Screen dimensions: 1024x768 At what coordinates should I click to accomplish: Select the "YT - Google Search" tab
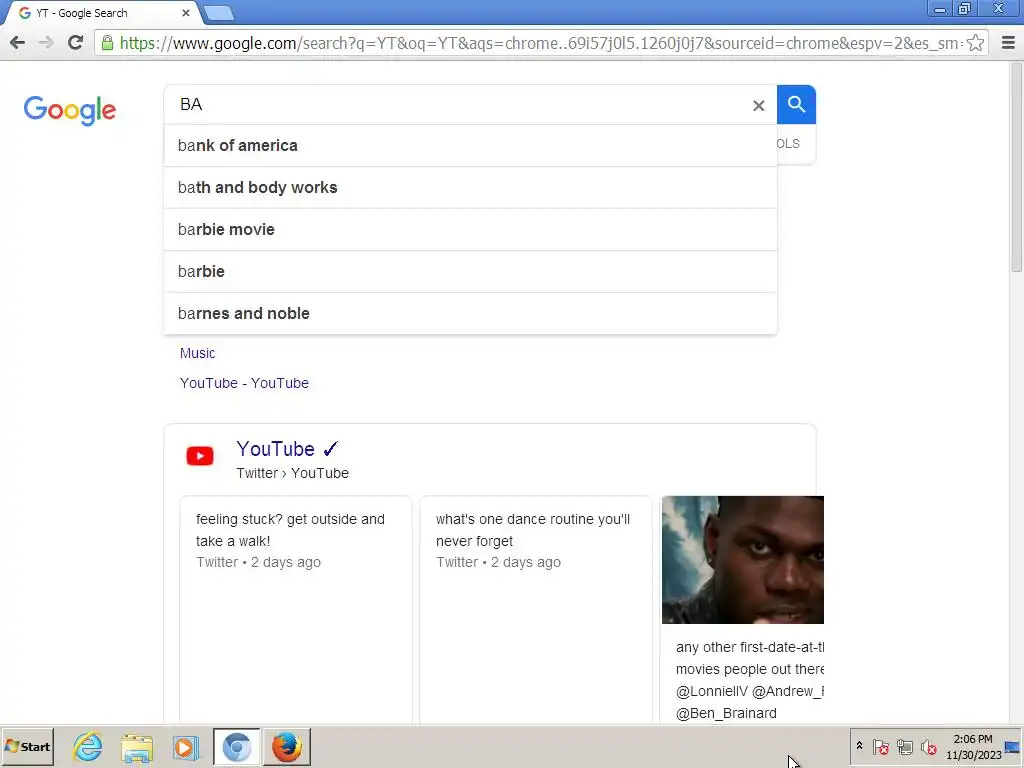[101, 13]
